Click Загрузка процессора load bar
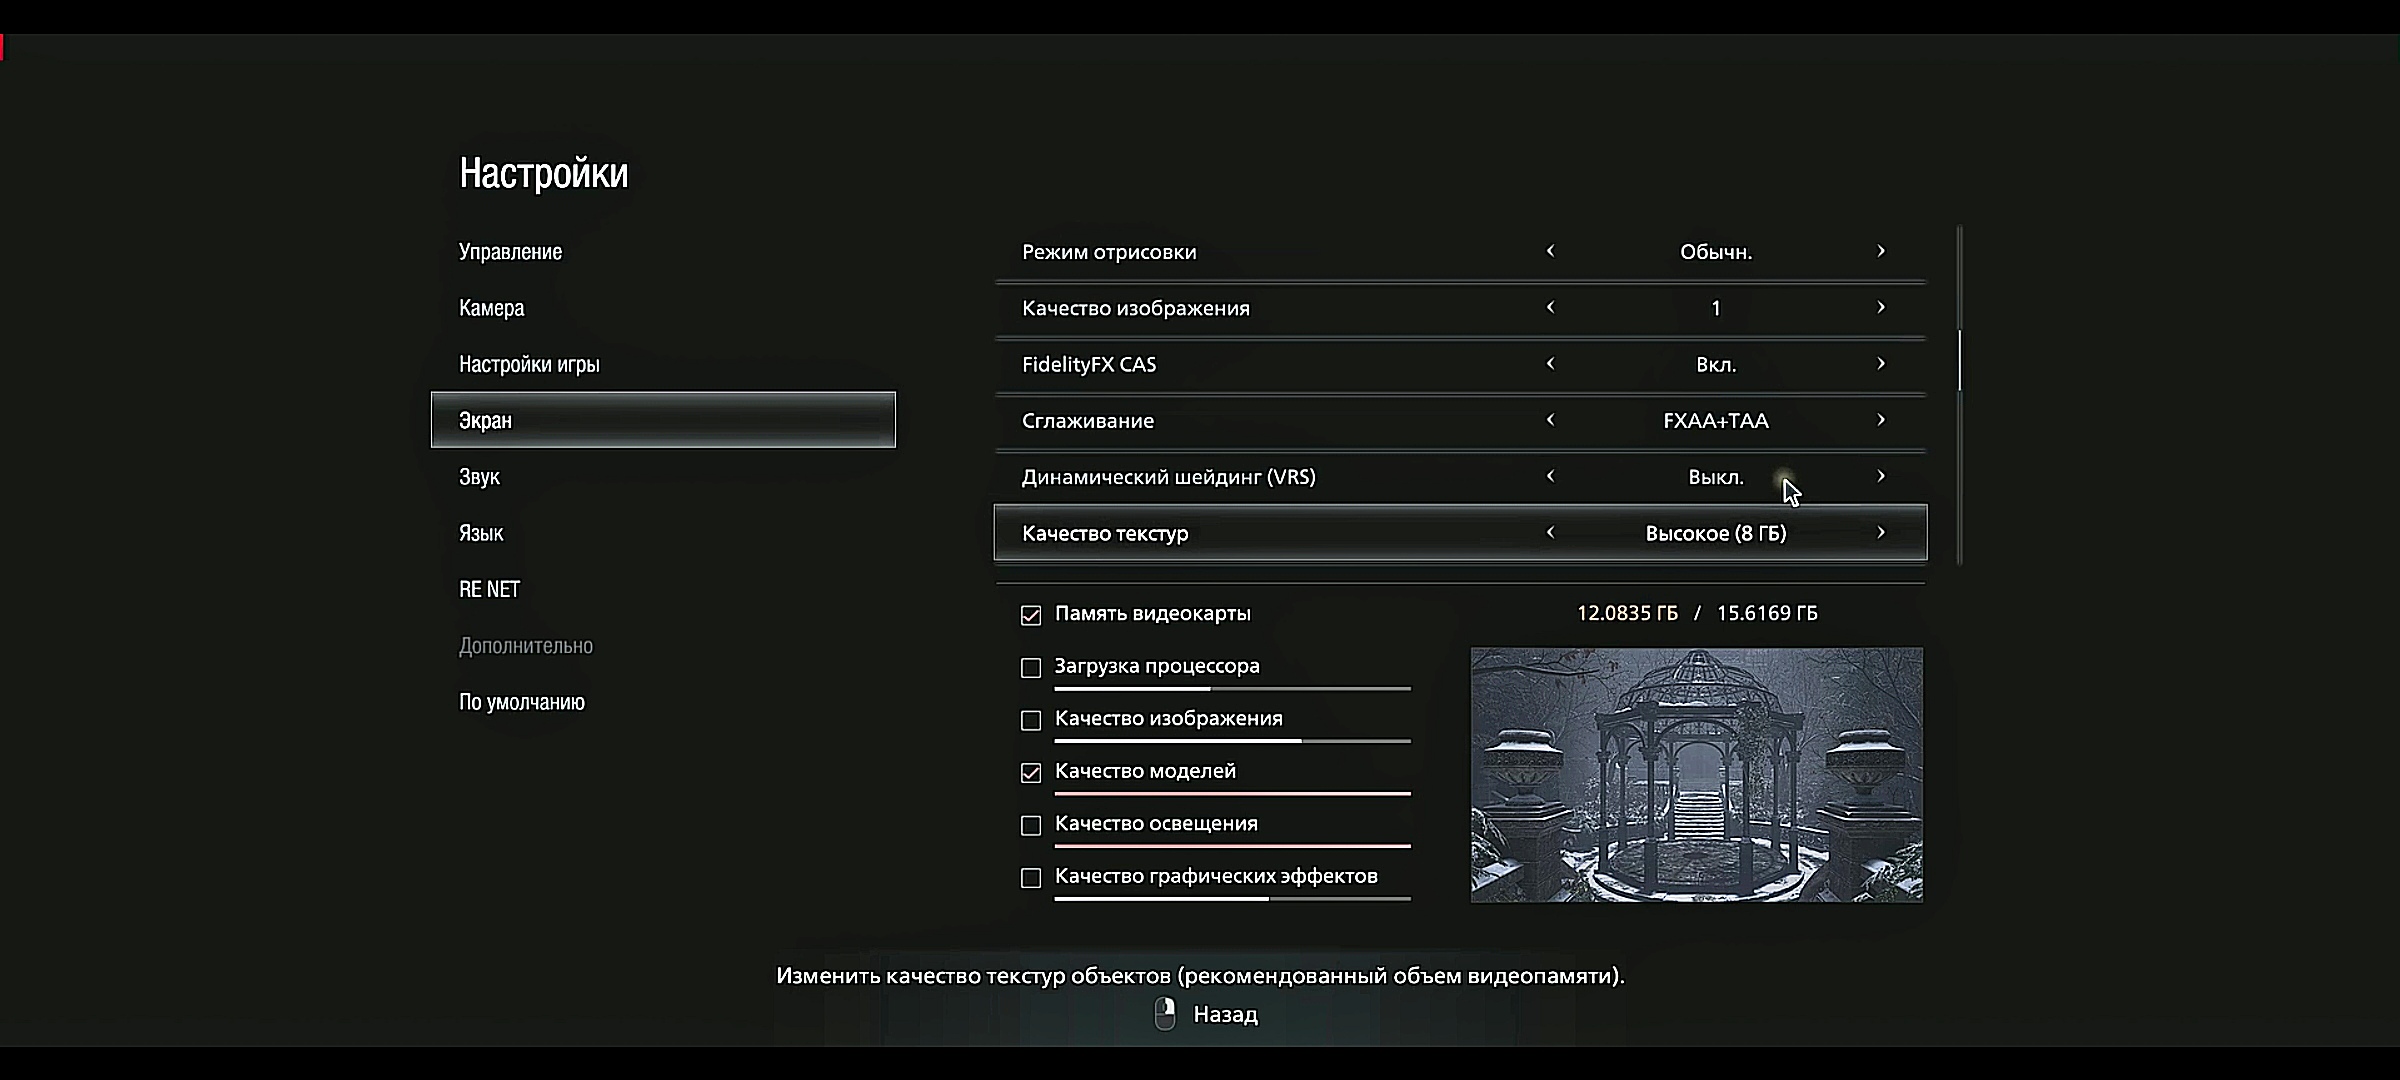Image resolution: width=2400 pixels, height=1080 pixels. [x=1232, y=689]
